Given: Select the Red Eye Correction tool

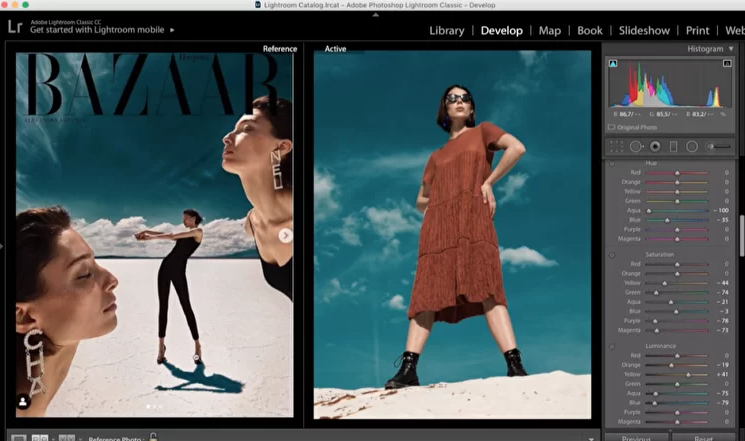Looking at the screenshot, I should 654,146.
